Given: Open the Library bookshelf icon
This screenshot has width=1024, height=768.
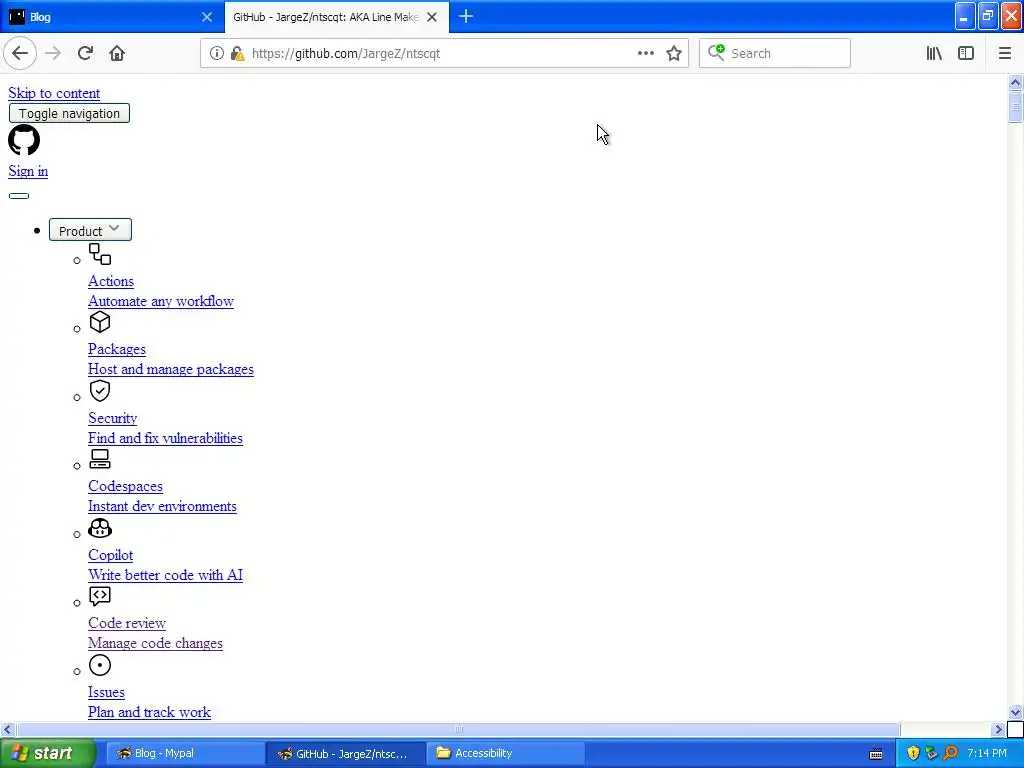Looking at the screenshot, I should pyautogui.click(x=934, y=54).
